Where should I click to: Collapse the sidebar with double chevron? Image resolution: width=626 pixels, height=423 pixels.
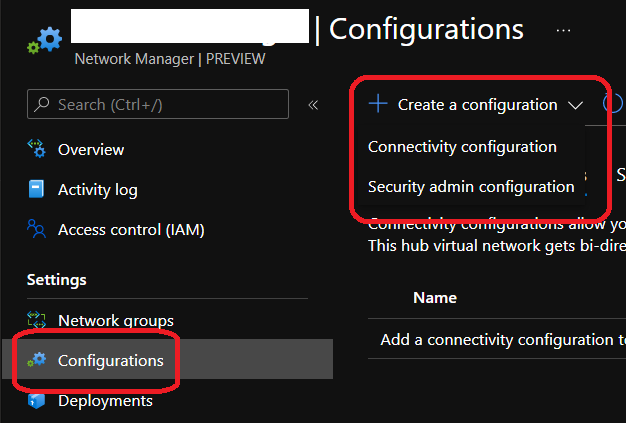point(313,104)
